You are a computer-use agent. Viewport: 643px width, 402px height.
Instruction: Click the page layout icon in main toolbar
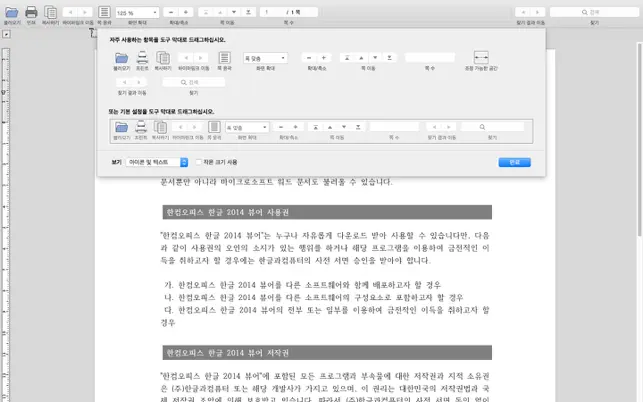105,12
